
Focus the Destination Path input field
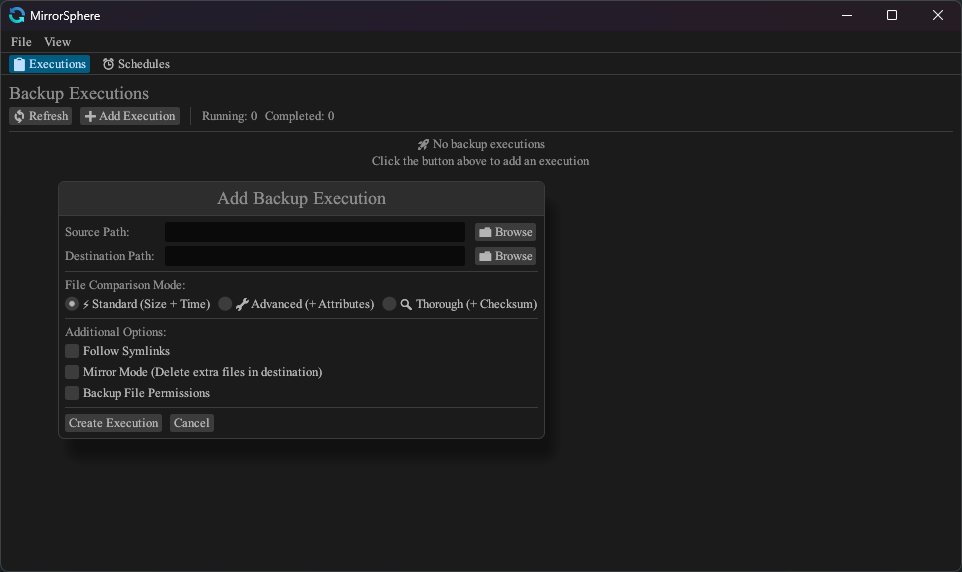click(315, 256)
